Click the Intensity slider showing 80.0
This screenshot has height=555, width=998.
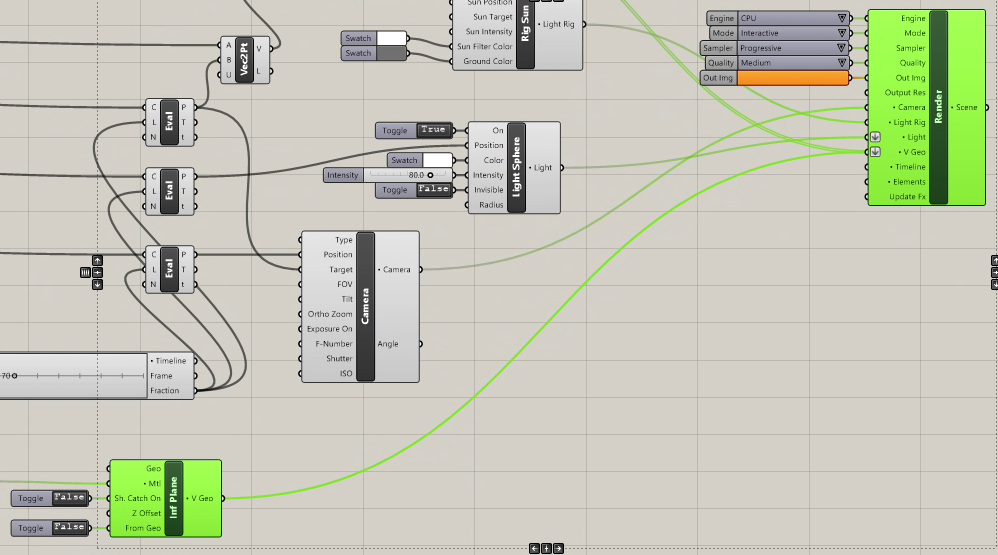tap(408, 175)
